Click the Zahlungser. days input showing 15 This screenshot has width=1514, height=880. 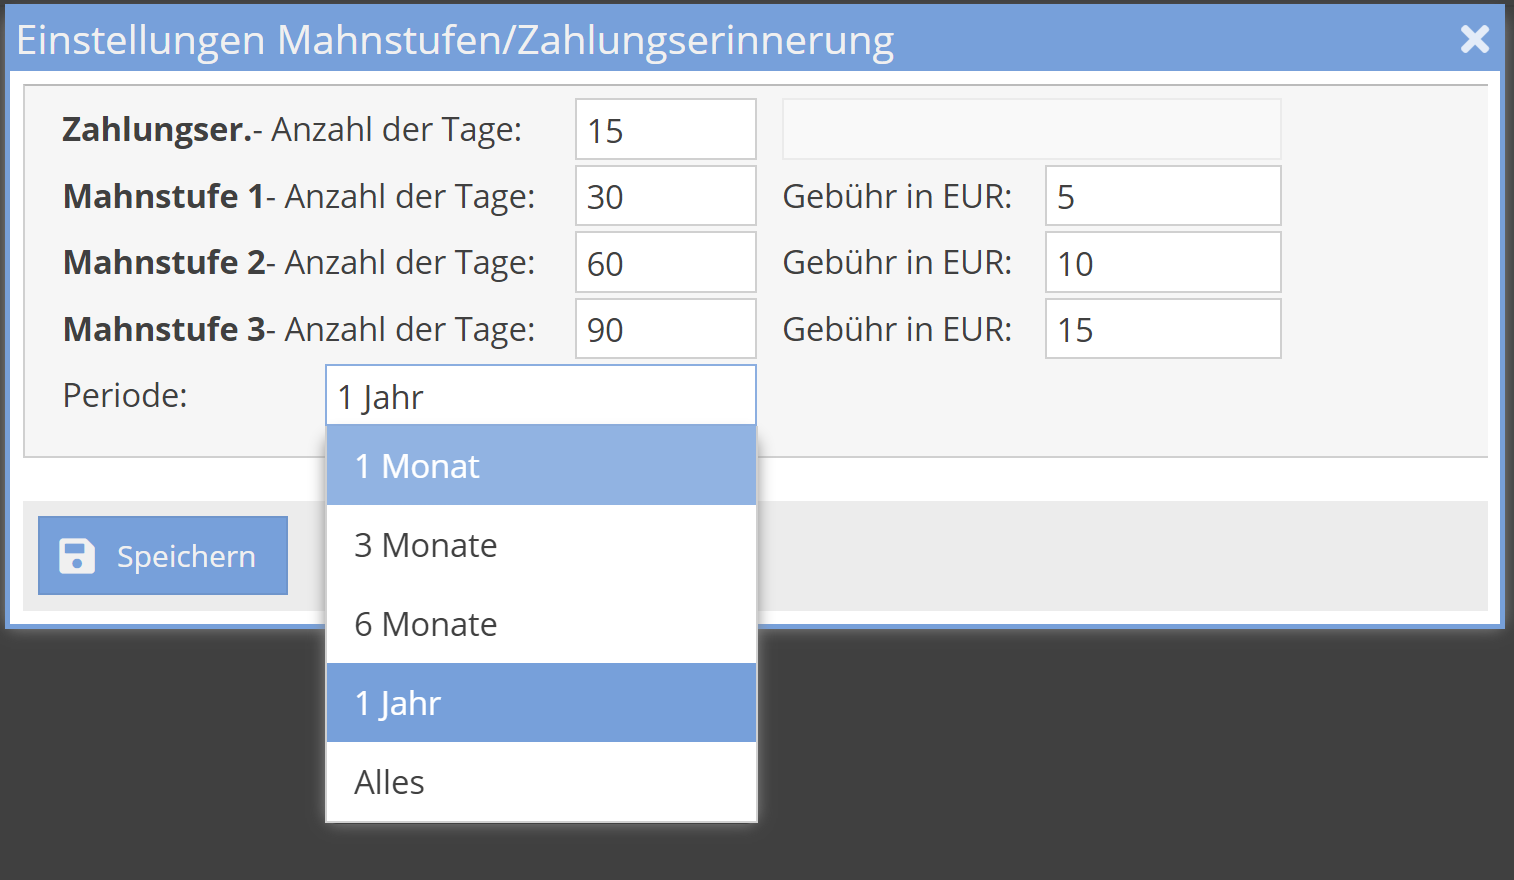664,129
